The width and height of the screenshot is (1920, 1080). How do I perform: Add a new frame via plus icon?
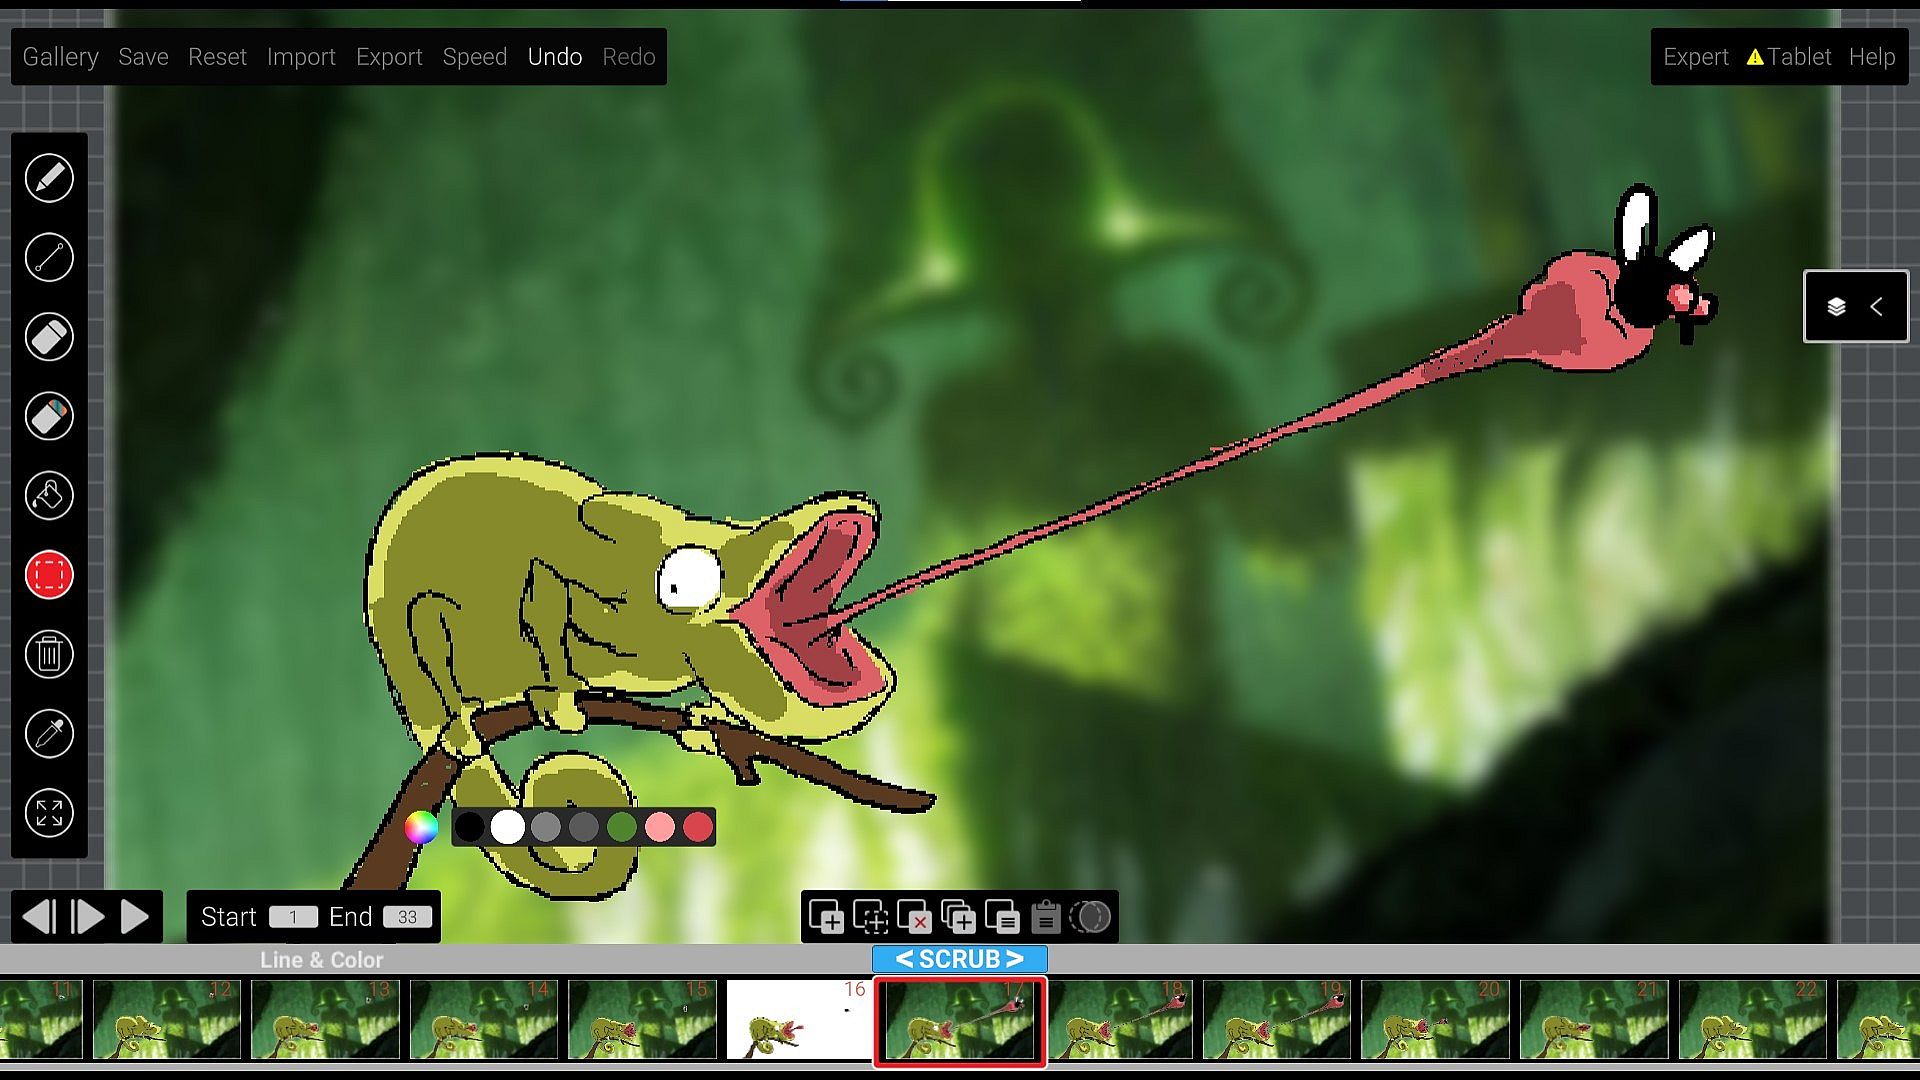click(826, 917)
